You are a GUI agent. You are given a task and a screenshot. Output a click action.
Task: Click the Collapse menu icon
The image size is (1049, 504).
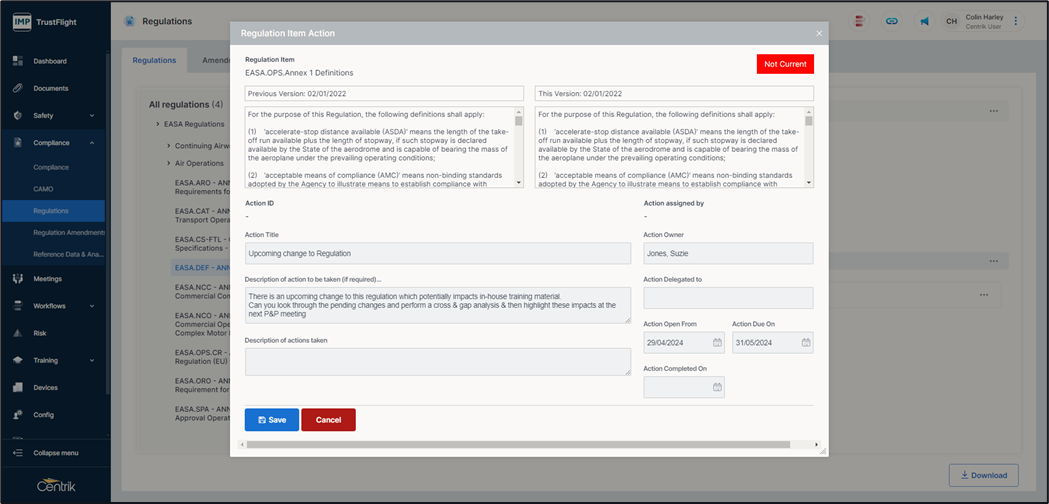18,453
